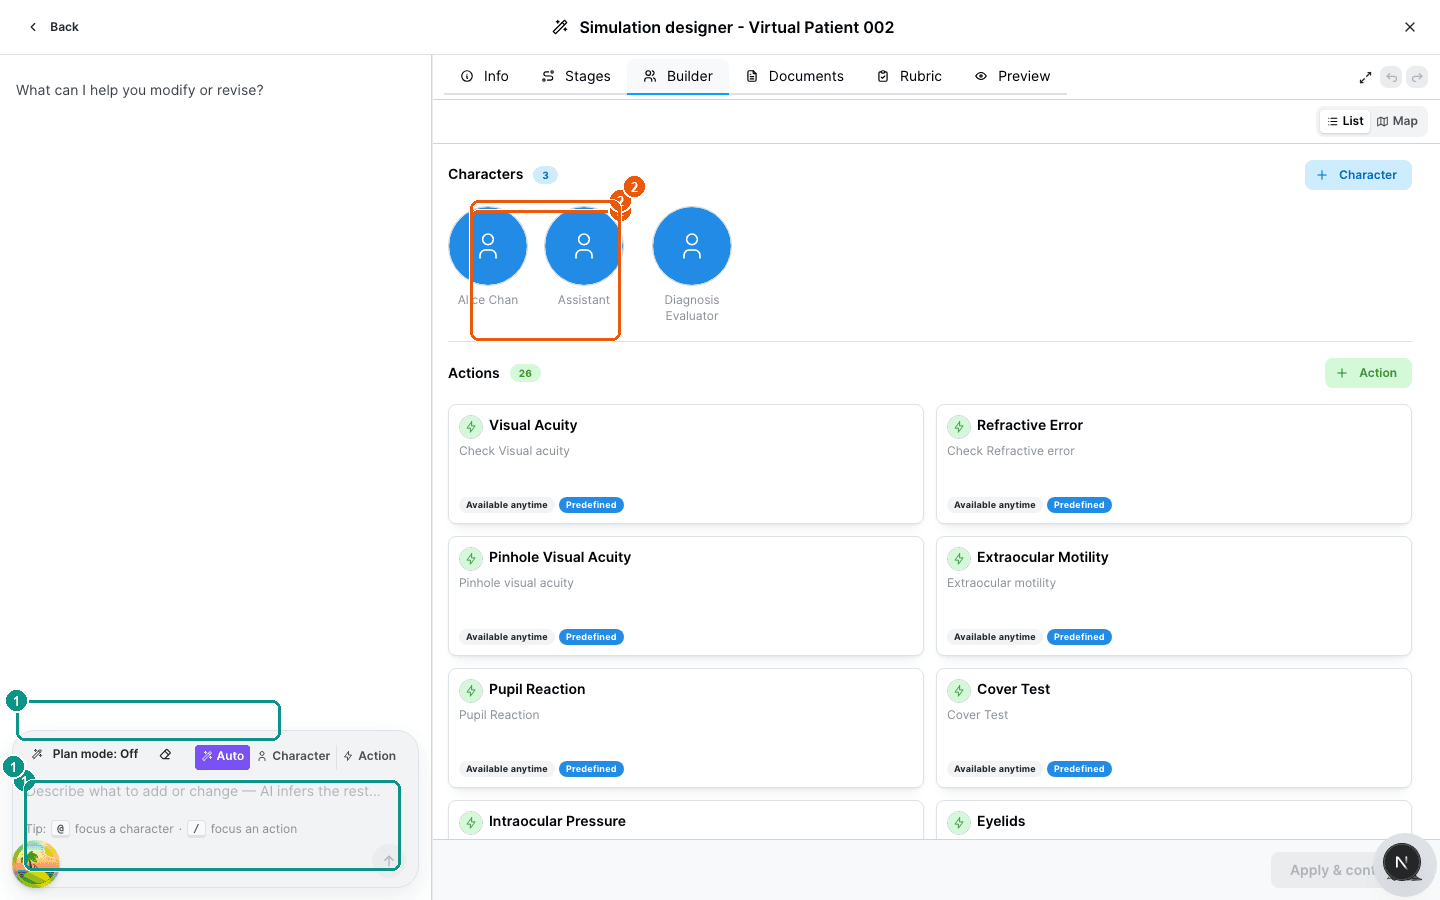Add a new Character
The height and width of the screenshot is (900, 1440).
coord(1358,175)
